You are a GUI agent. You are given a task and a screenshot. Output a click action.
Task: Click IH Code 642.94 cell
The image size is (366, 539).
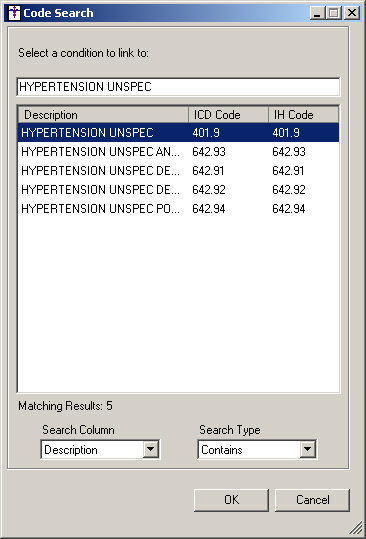(289, 209)
